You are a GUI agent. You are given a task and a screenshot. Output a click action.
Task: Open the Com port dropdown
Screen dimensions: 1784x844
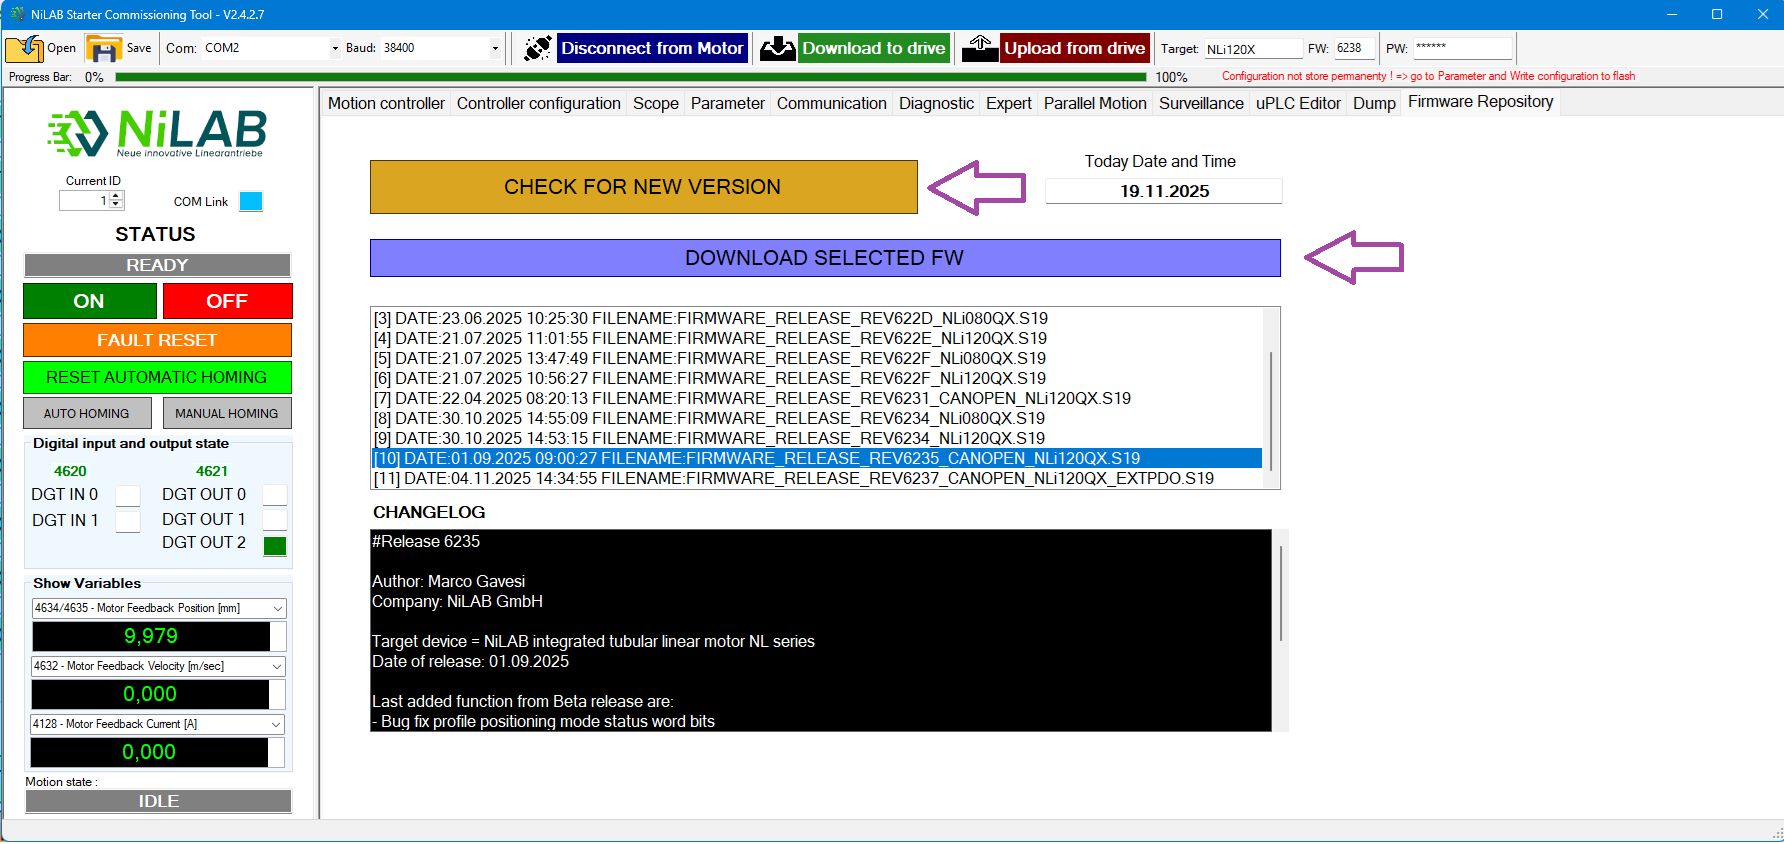[335, 48]
